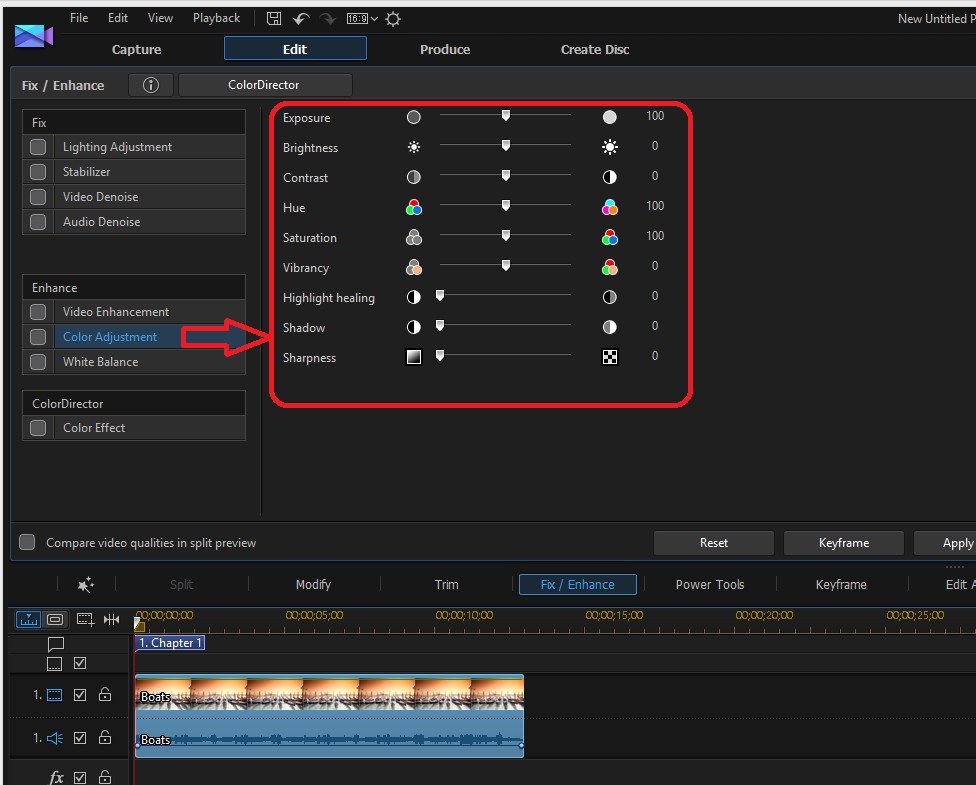Image resolution: width=976 pixels, height=785 pixels.
Task: Click the Reset button
Action: point(713,543)
